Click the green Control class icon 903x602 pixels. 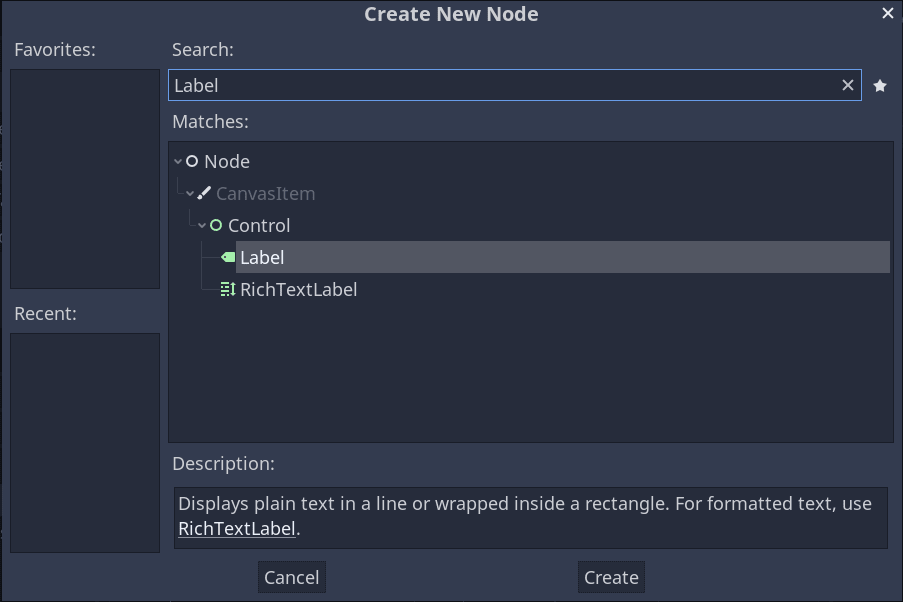click(216, 225)
